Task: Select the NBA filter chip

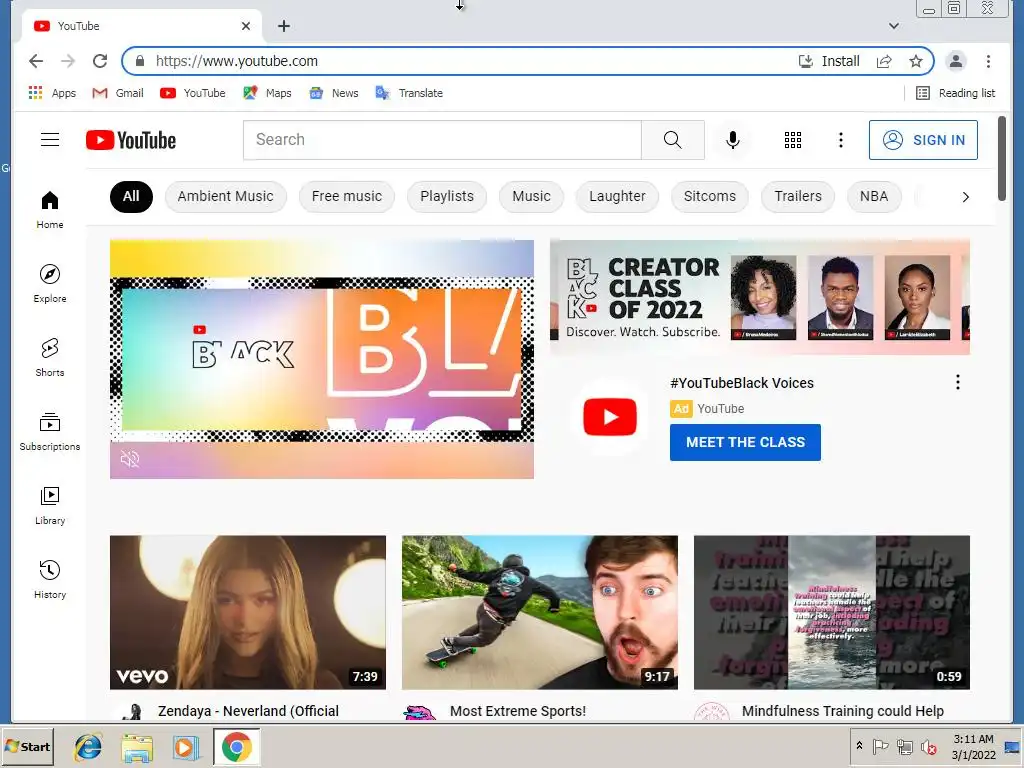Action: pyautogui.click(x=874, y=197)
